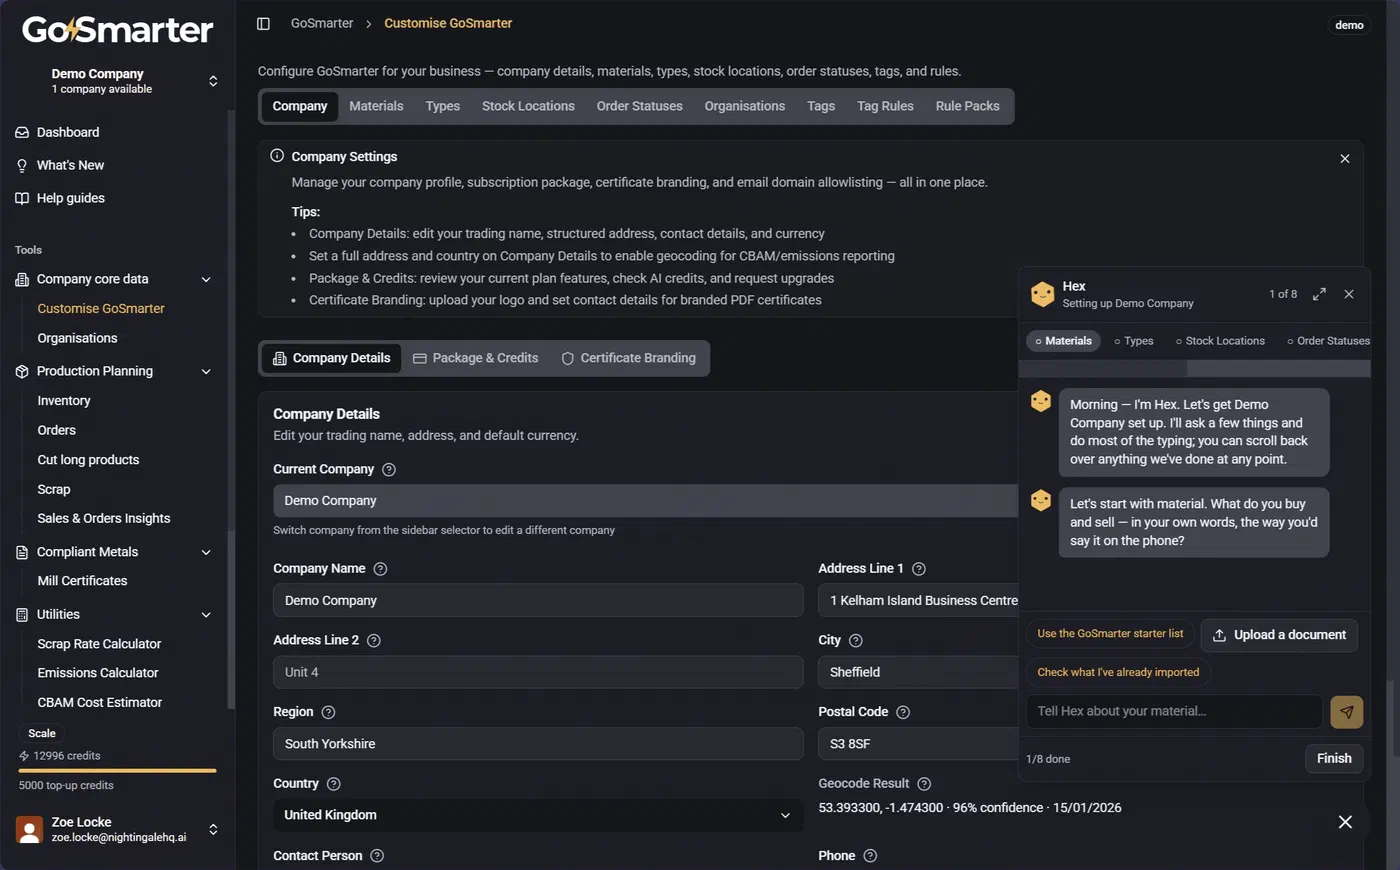Click the Company core data icon
Viewport: 1400px width, 870px height.
[x=22, y=279]
